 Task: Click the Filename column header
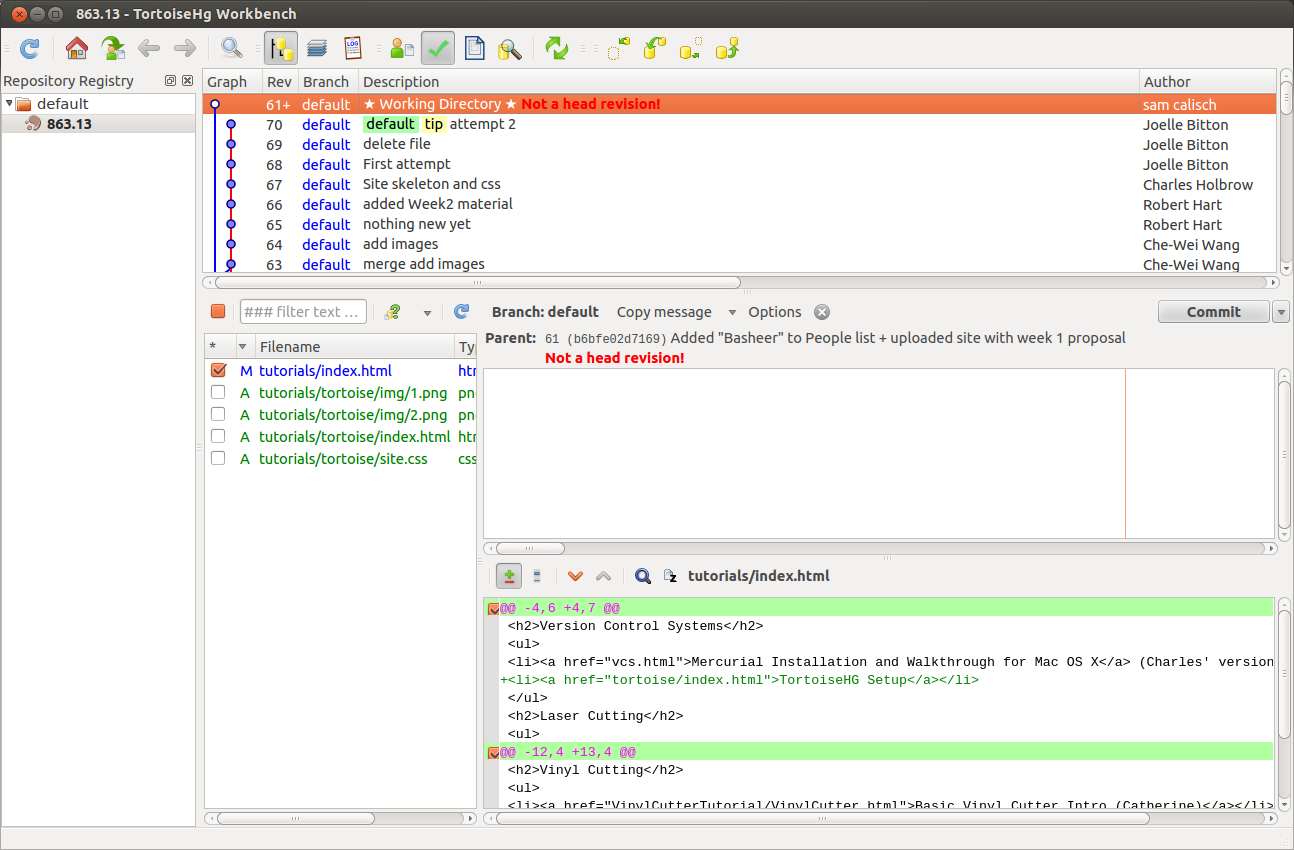[354, 347]
